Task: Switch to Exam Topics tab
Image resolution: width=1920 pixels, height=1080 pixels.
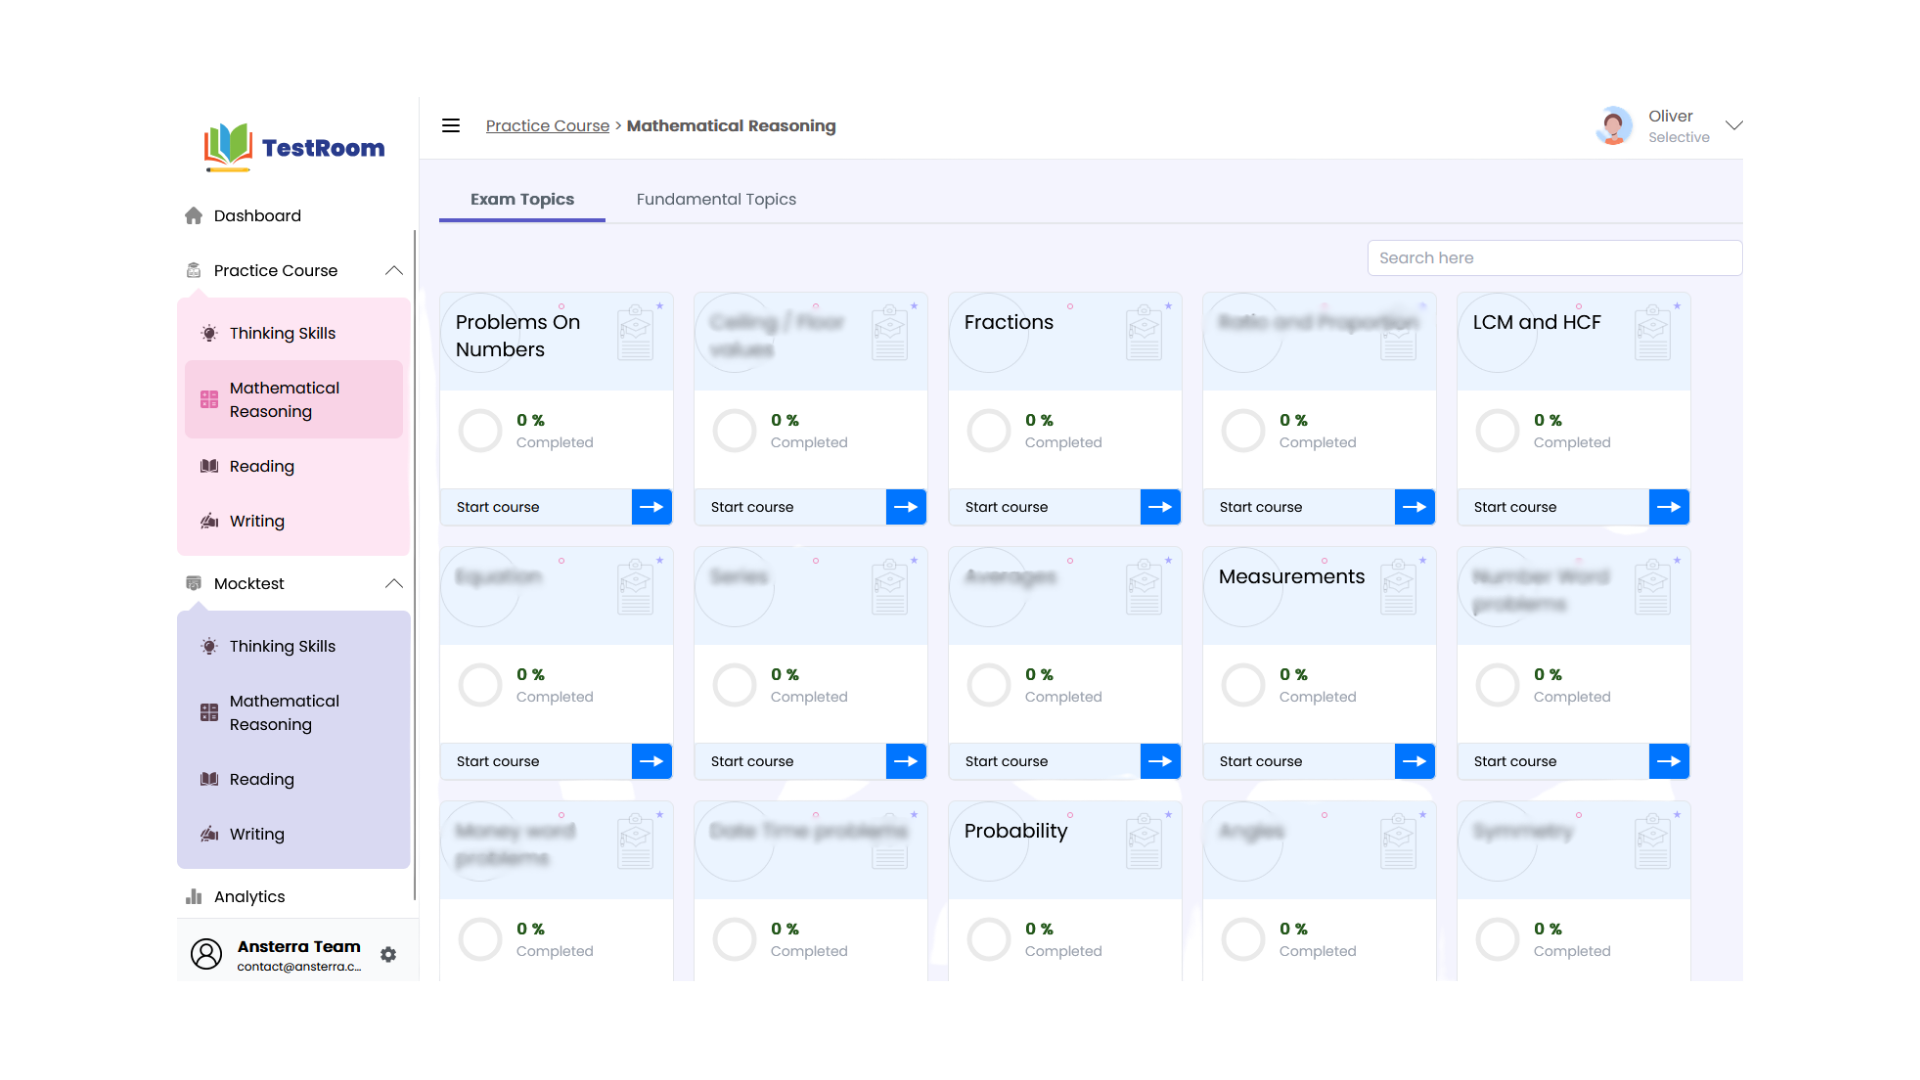Action: 522,200
